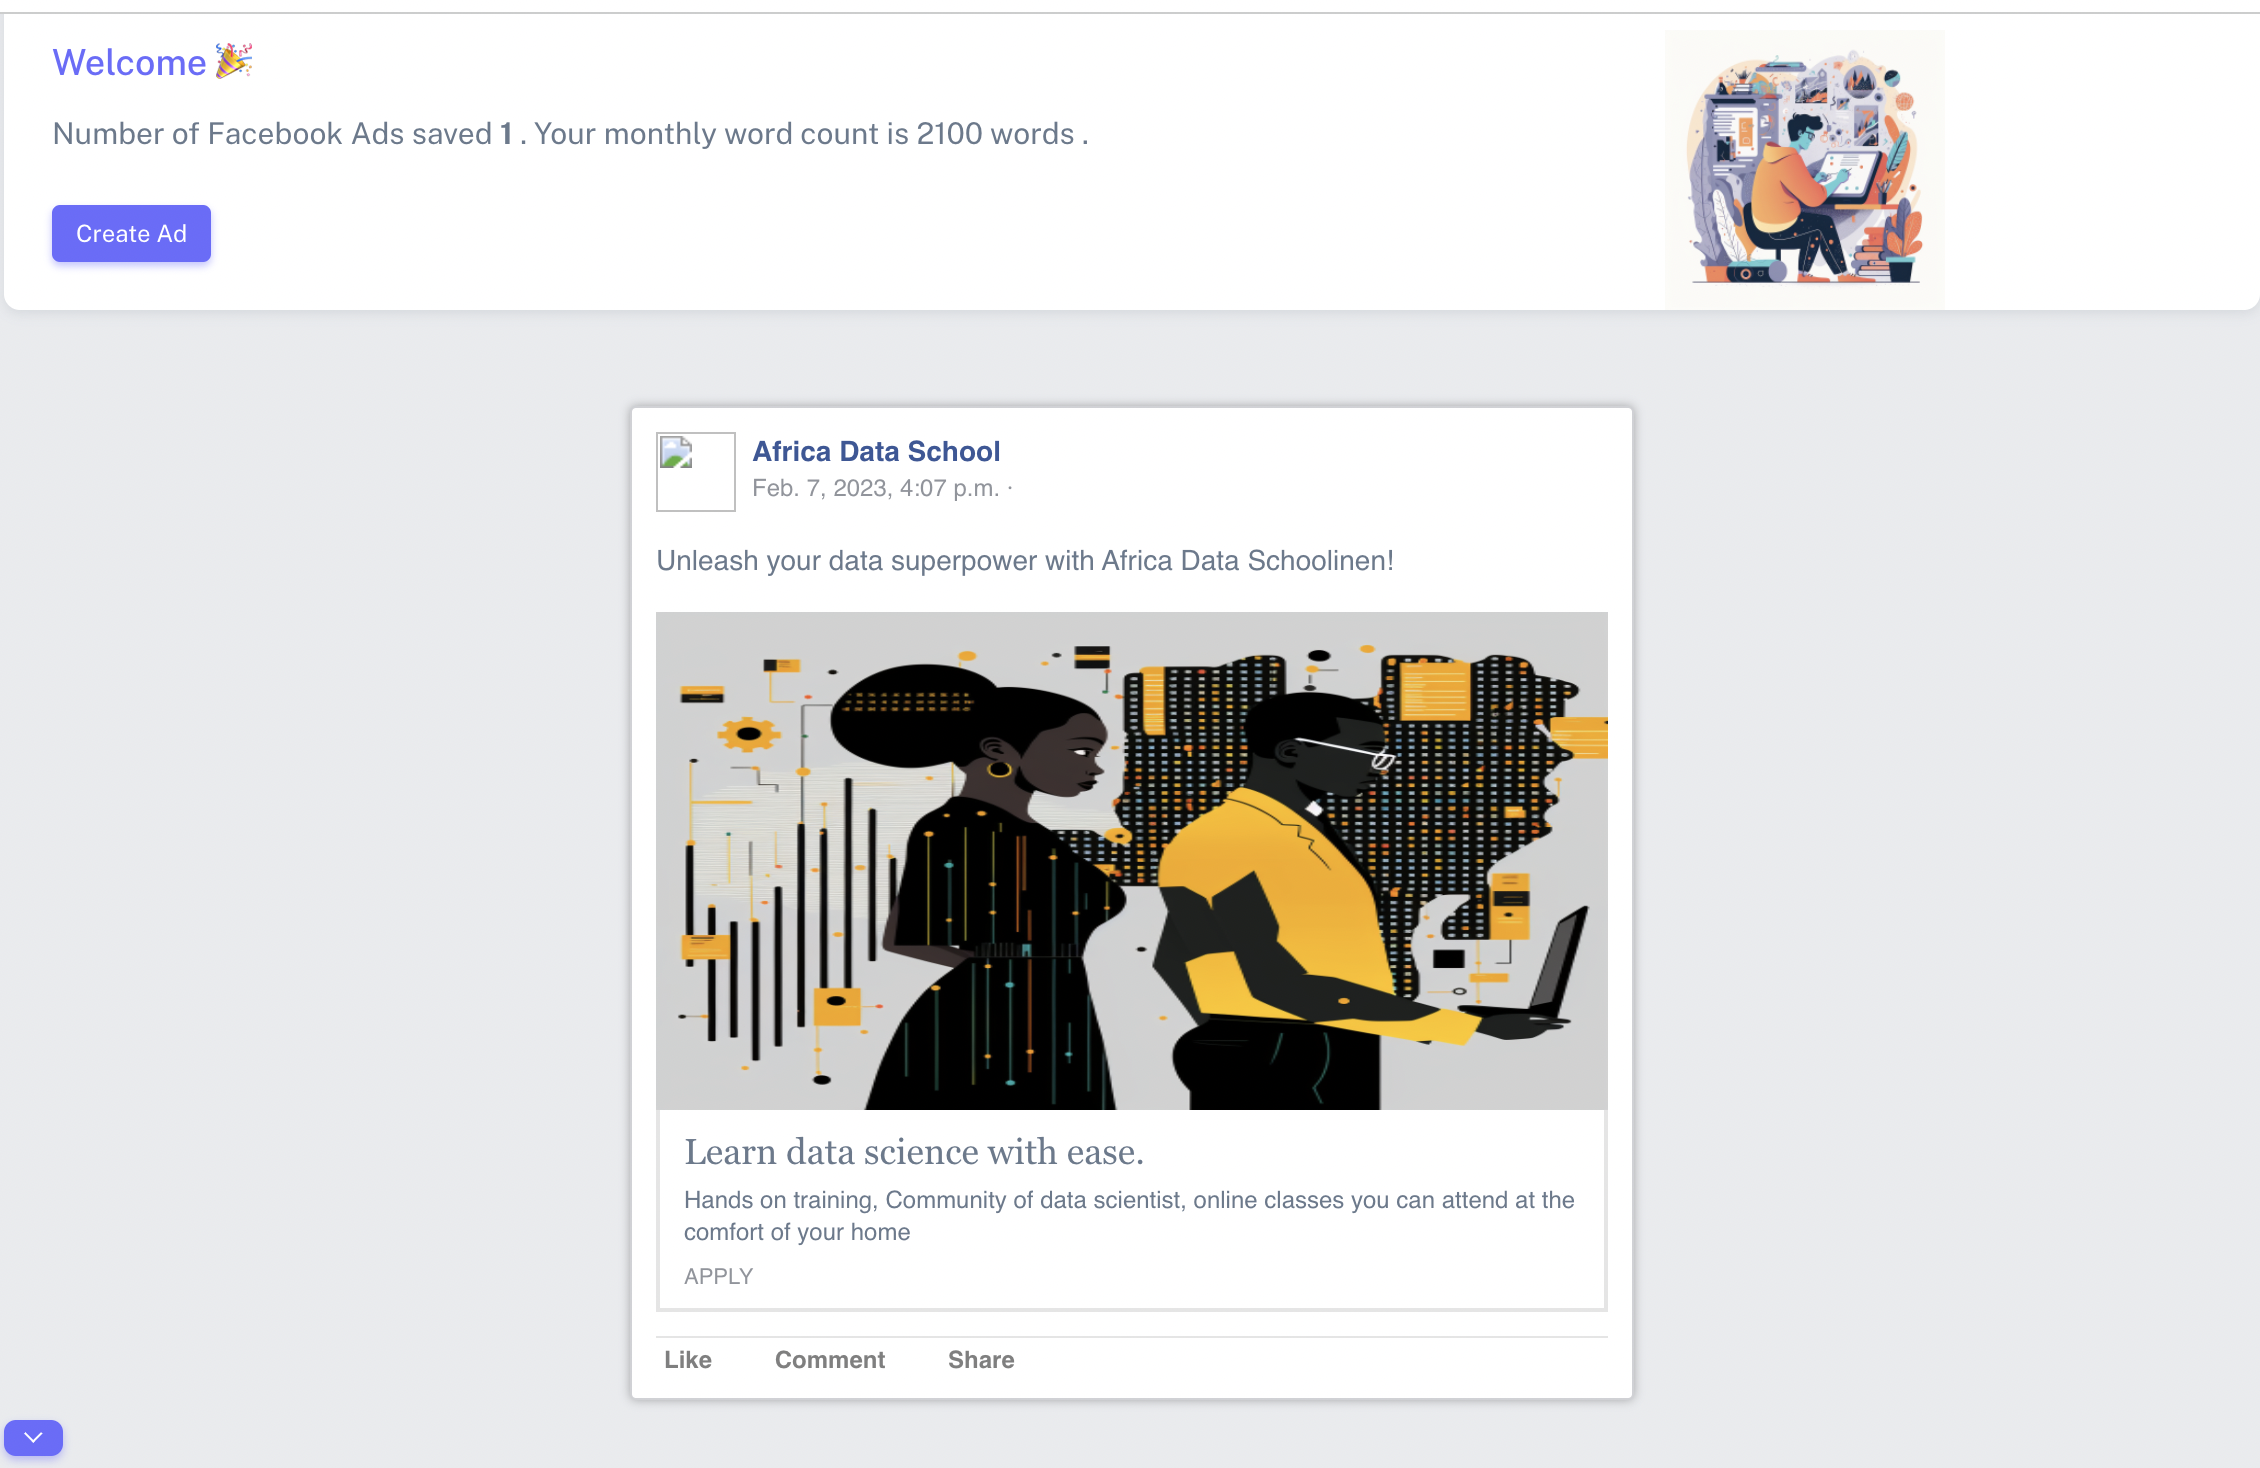Screen dimensions: 2260x1468
Task: Click the "Learn data science with ease." headline
Action: [914, 1152]
